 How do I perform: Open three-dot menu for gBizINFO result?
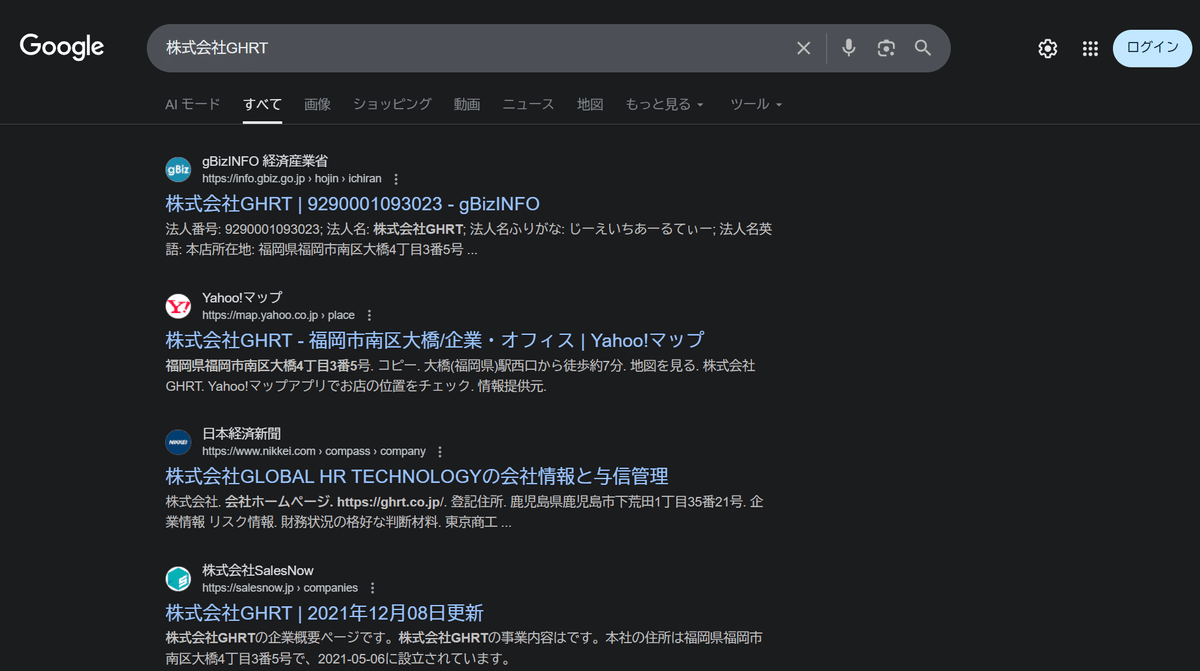coord(396,179)
